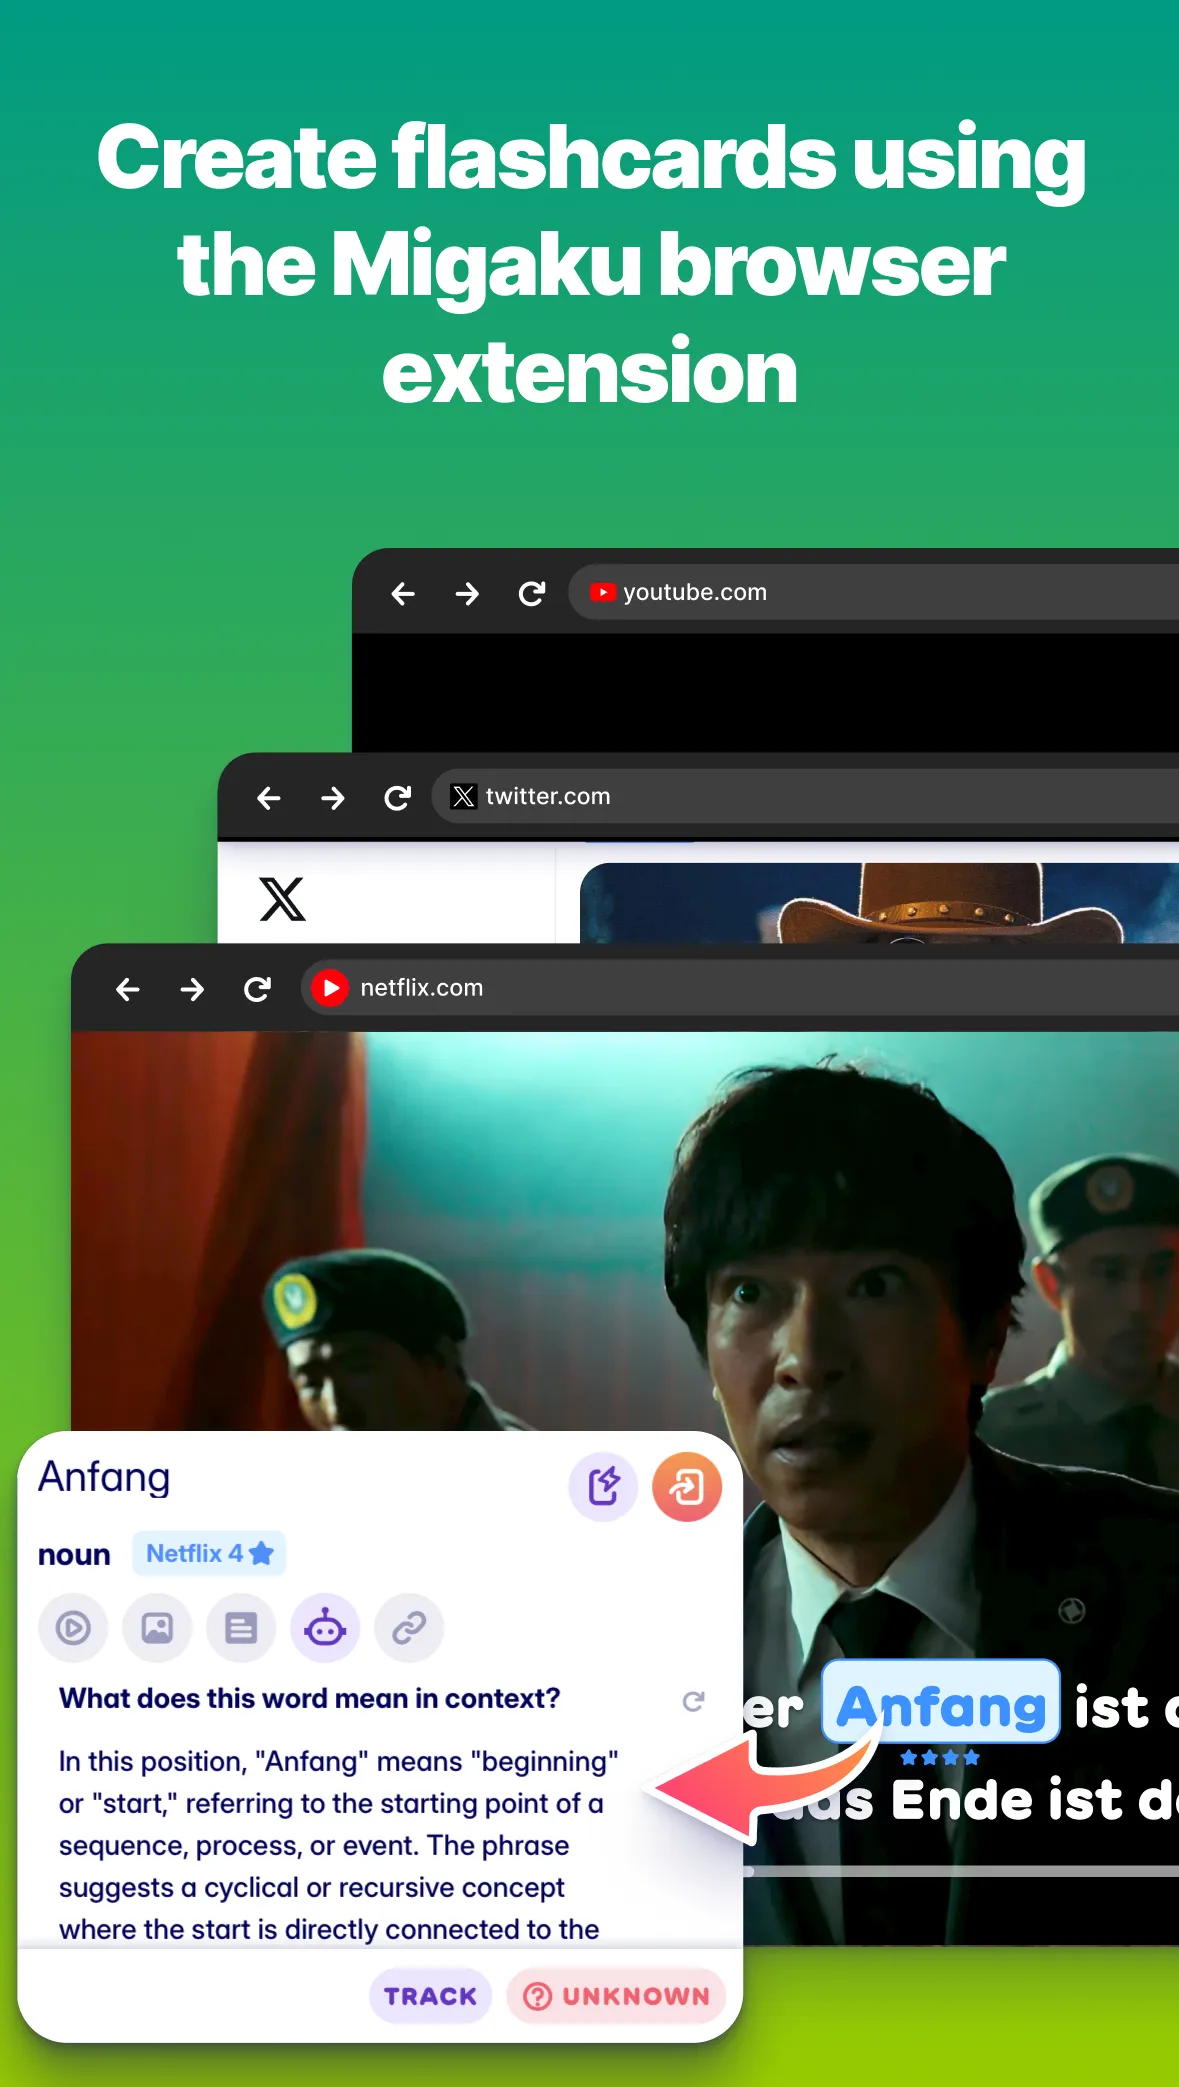Click forward arrow in youtube.com browser window
1179x2087 pixels.
tap(467, 594)
